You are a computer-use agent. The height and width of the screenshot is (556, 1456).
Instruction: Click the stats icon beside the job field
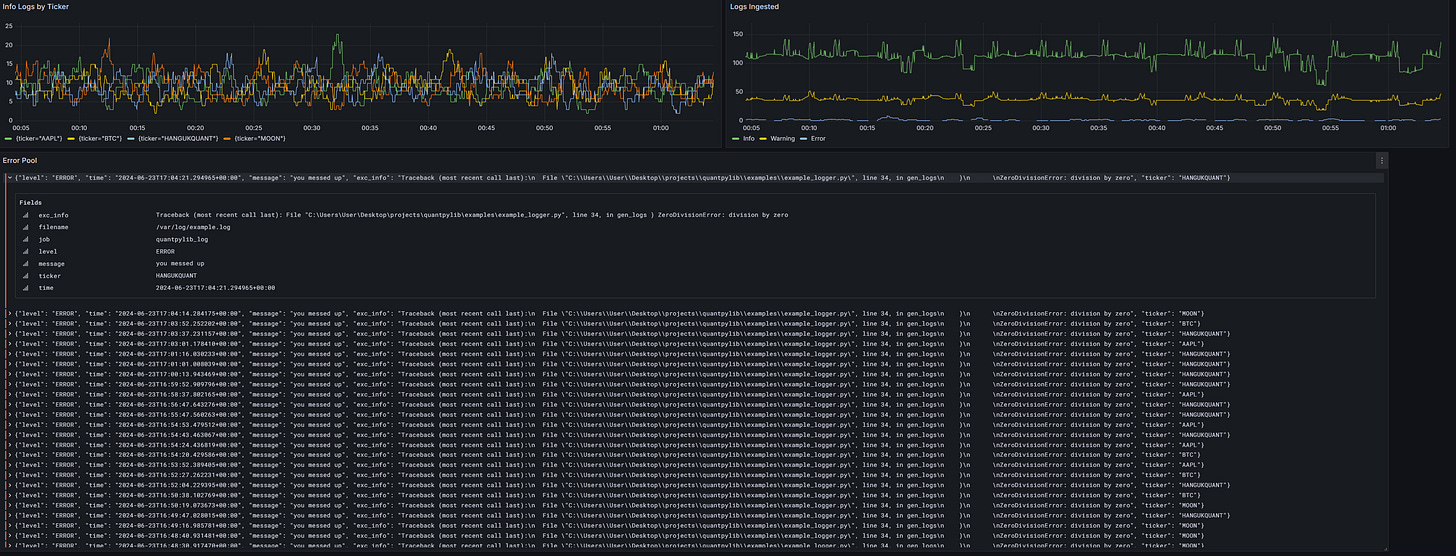pos(24,239)
